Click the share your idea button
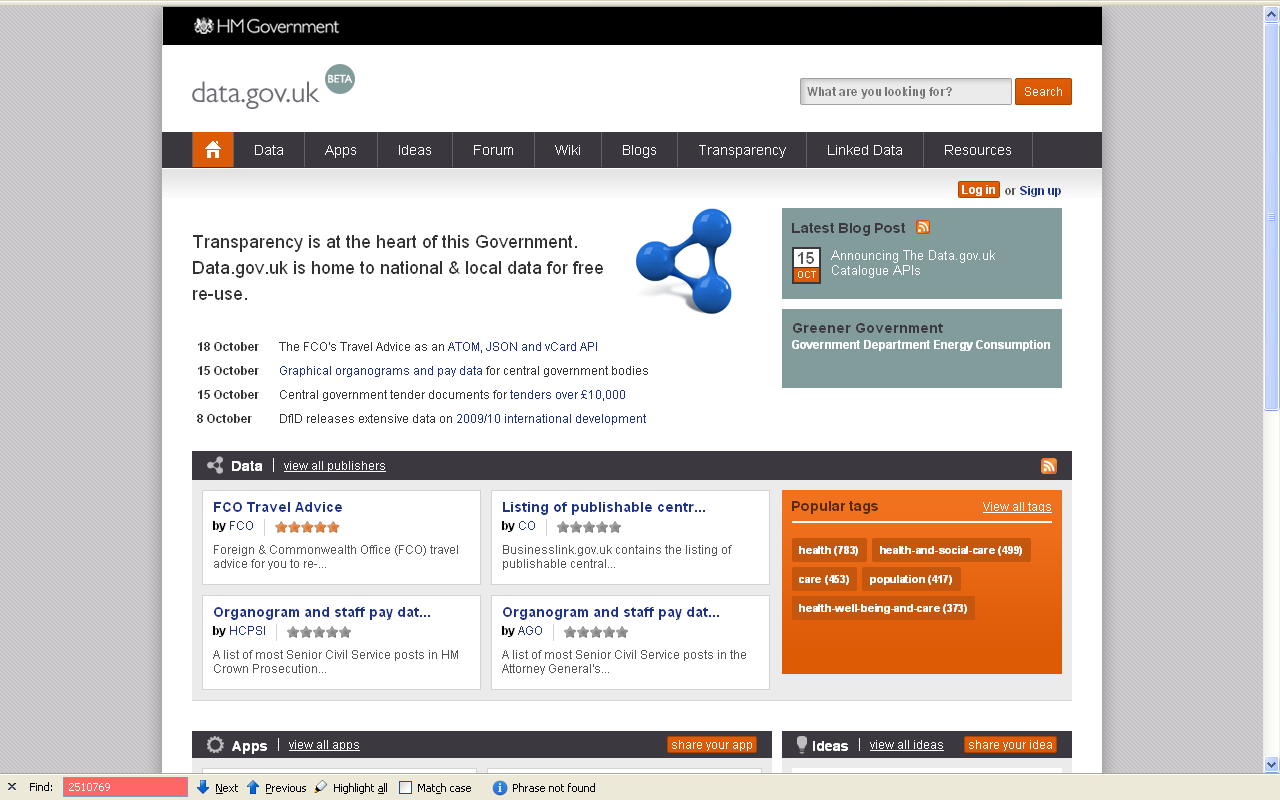The height and width of the screenshot is (800, 1280). 1011,745
